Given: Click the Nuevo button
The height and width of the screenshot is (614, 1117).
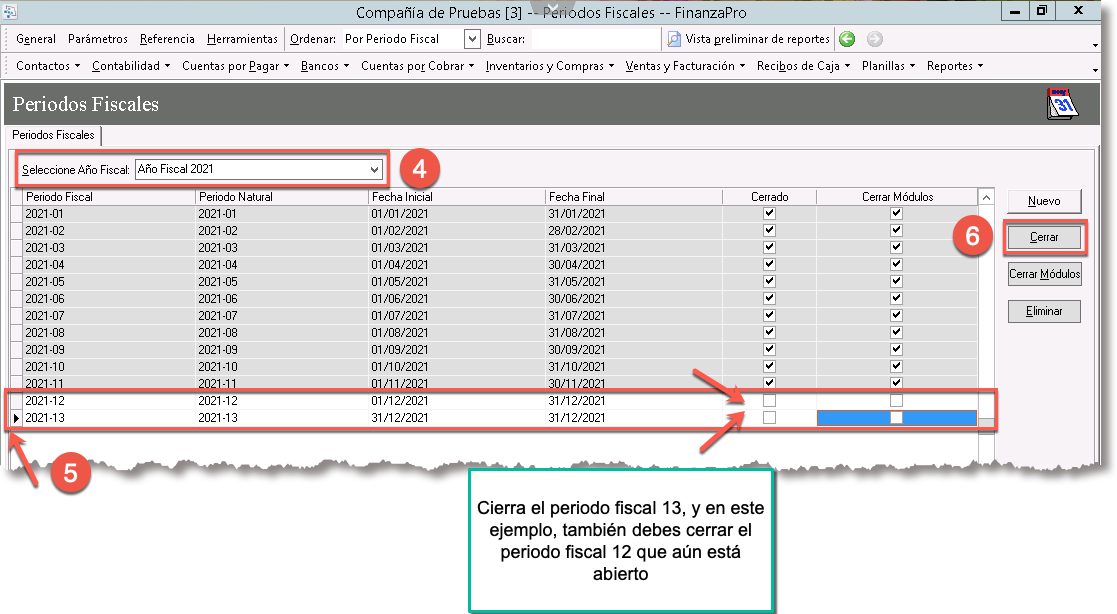Looking at the screenshot, I should [x=1044, y=201].
